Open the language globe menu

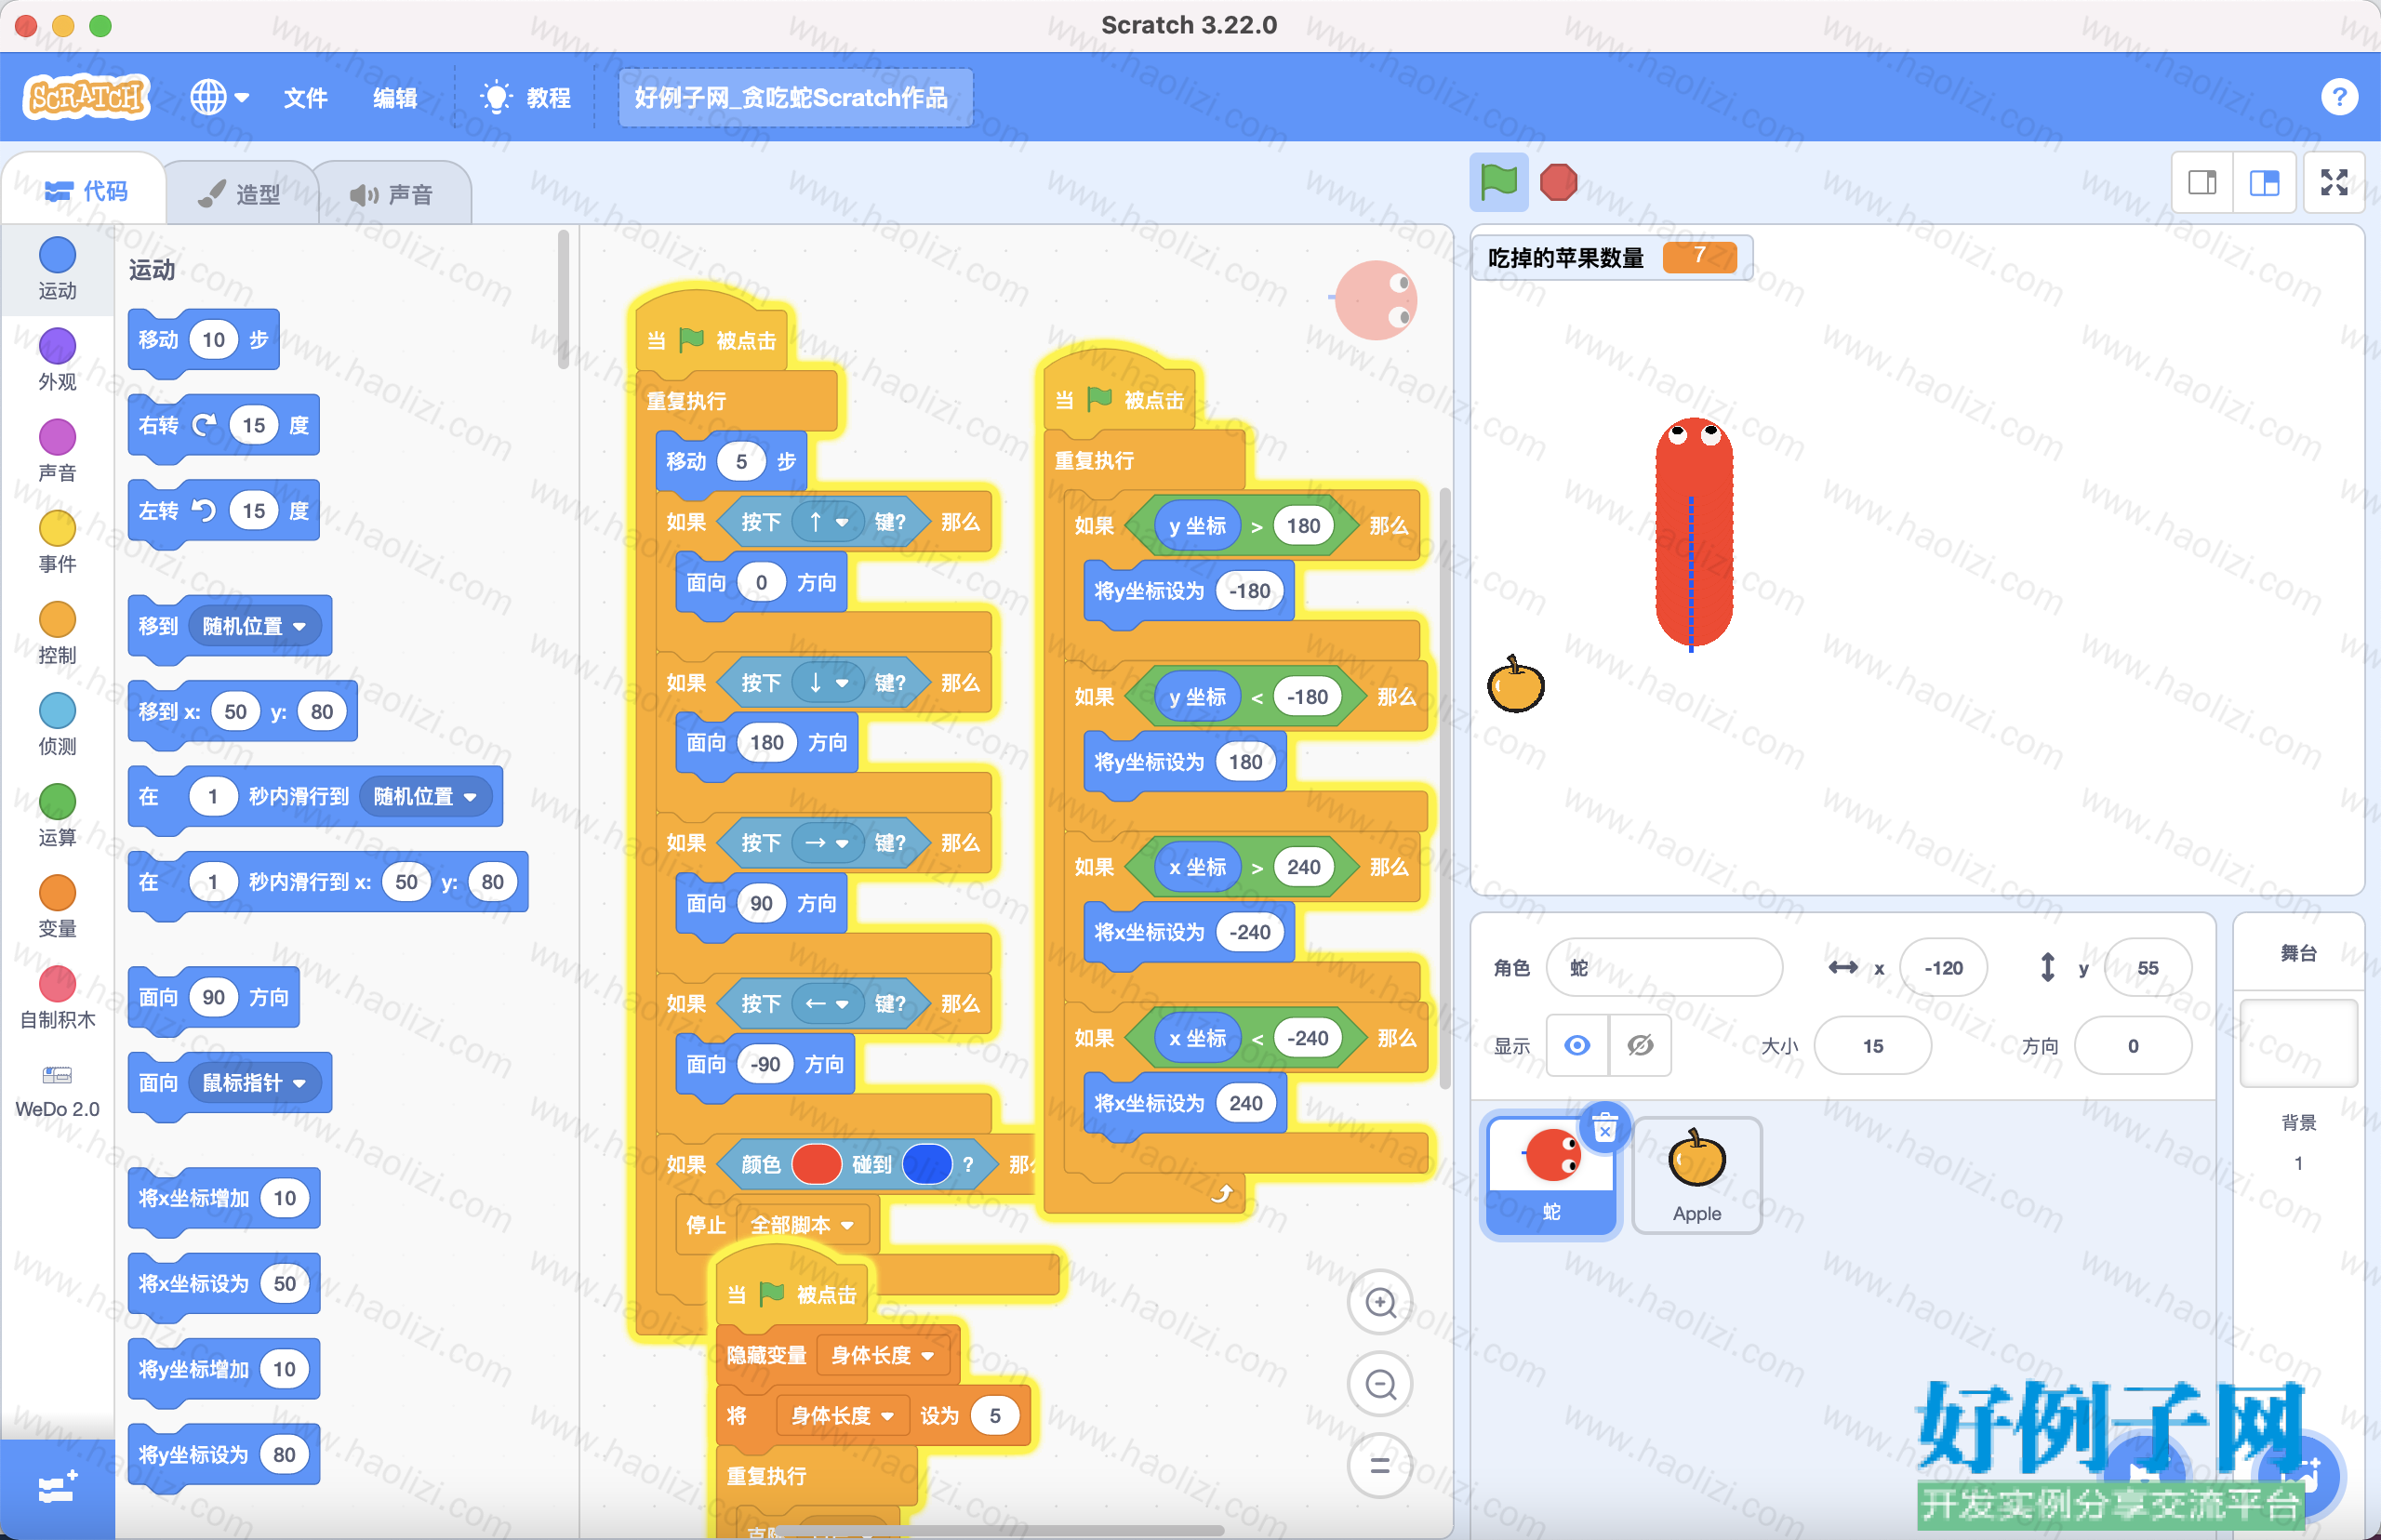click(219, 97)
